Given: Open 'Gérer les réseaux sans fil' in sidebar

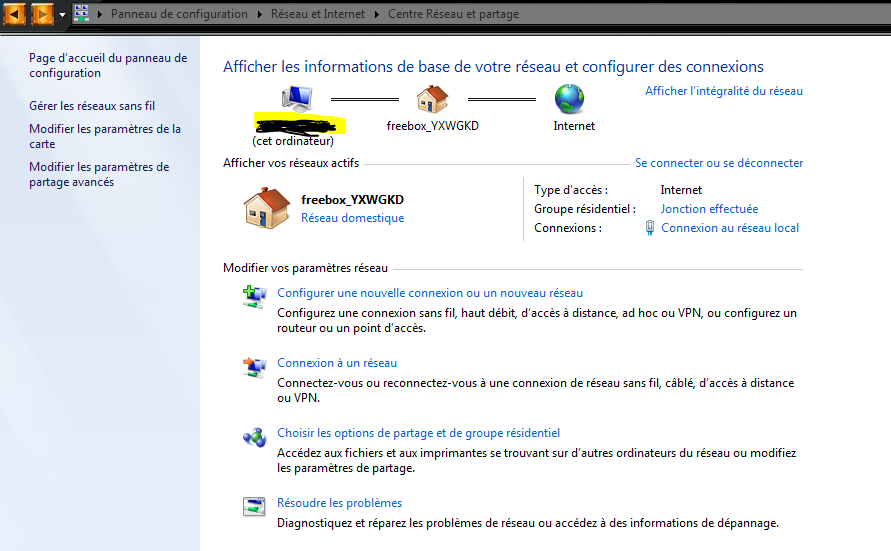Looking at the screenshot, I should pos(92,106).
